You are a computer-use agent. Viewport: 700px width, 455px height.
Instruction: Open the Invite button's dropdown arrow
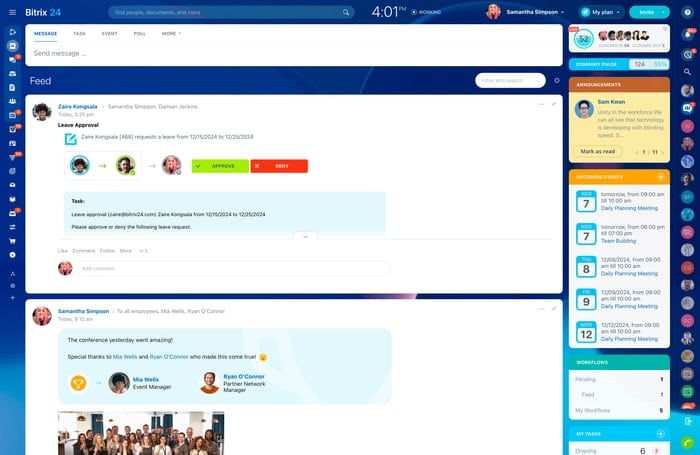pos(662,12)
